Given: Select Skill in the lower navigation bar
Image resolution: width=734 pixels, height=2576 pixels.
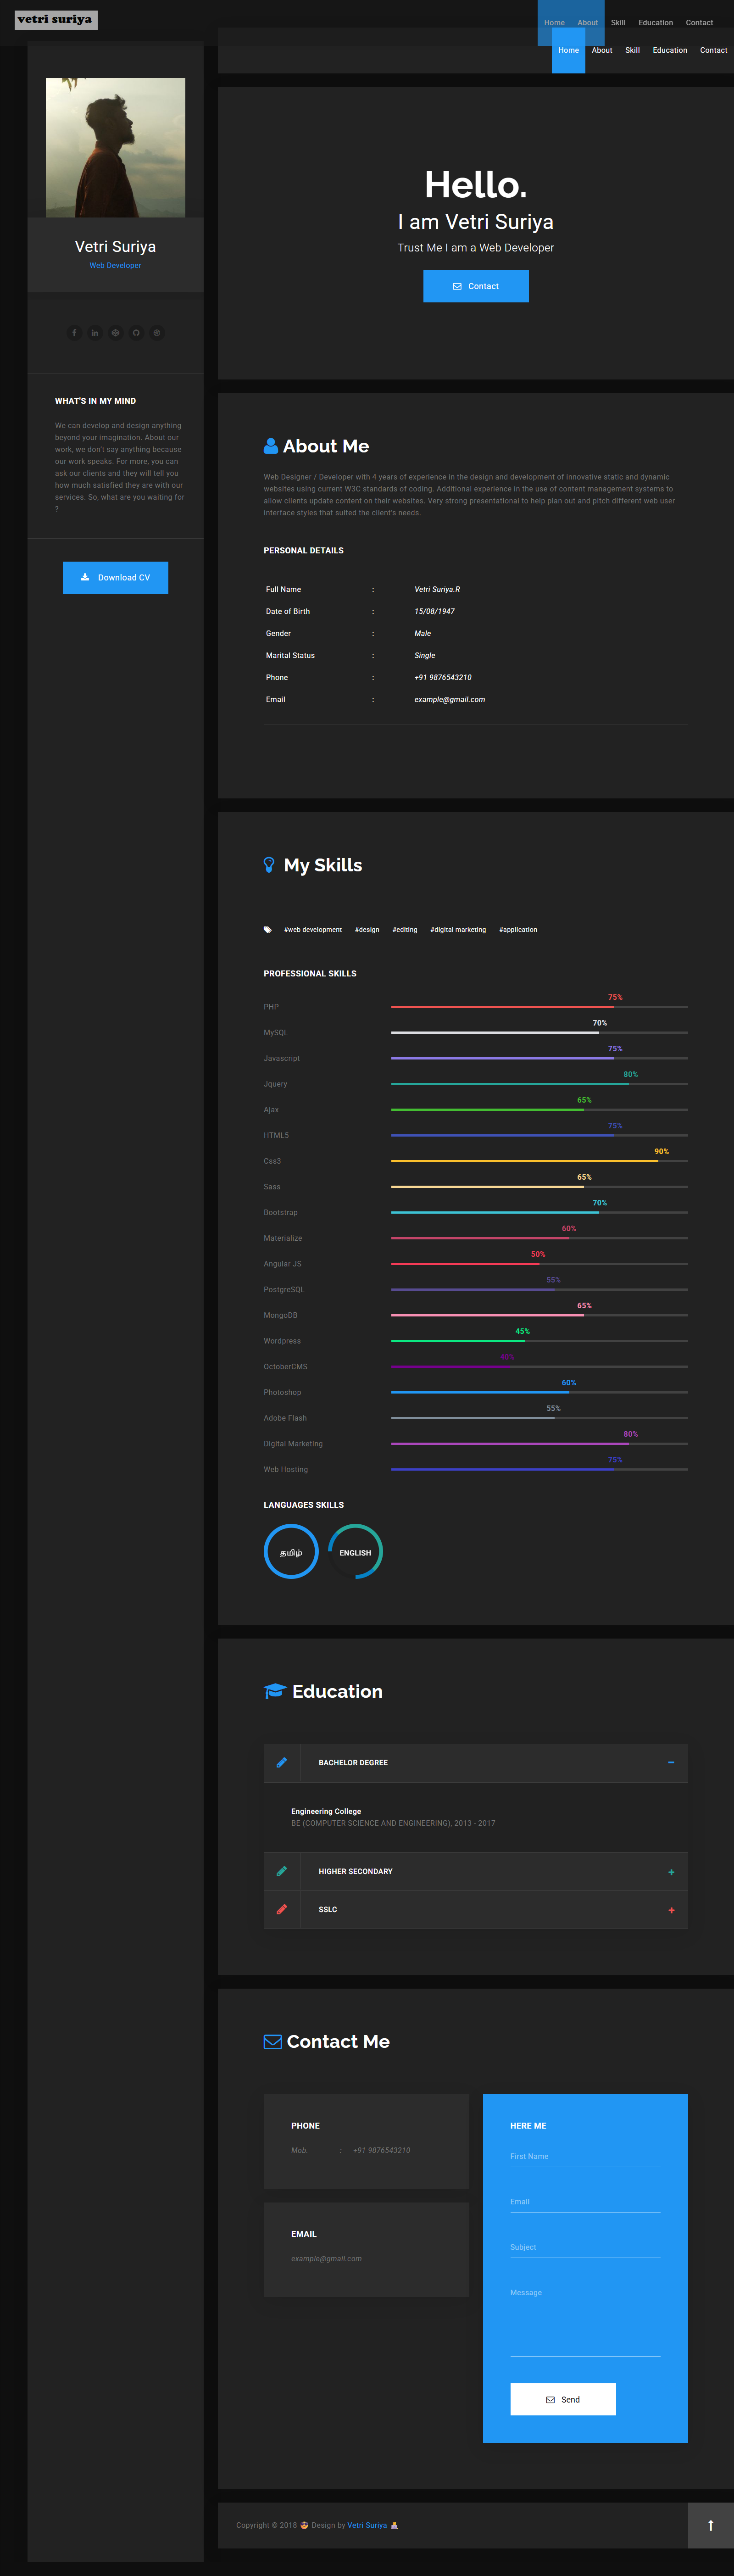Looking at the screenshot, I should pyautogui.click(x=632, y=50).
